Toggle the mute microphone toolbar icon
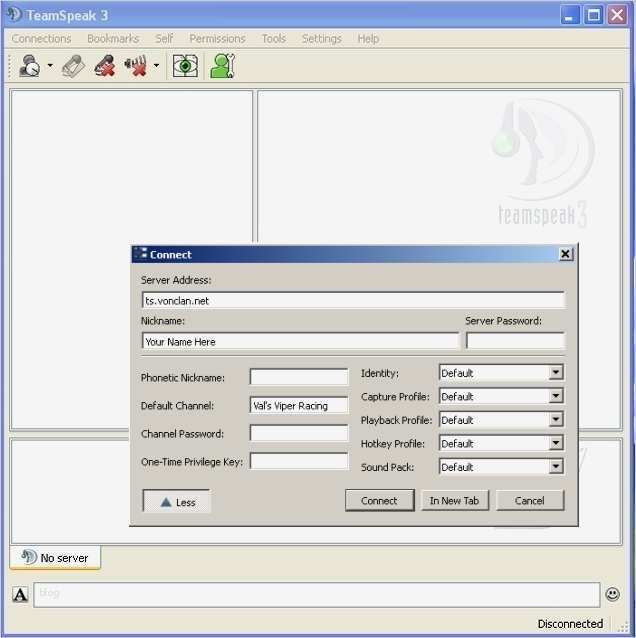The height and width of the screenshot is (638, 636). coord(105,66)
